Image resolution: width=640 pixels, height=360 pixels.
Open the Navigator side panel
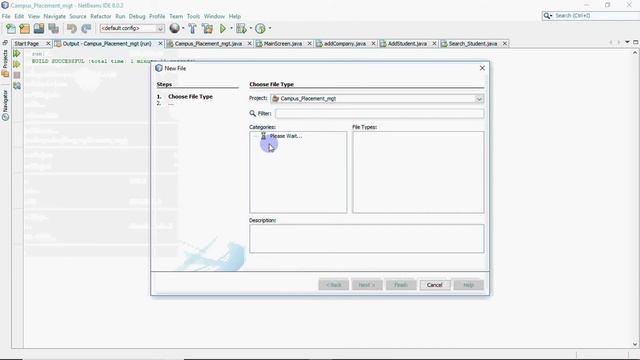5,105
